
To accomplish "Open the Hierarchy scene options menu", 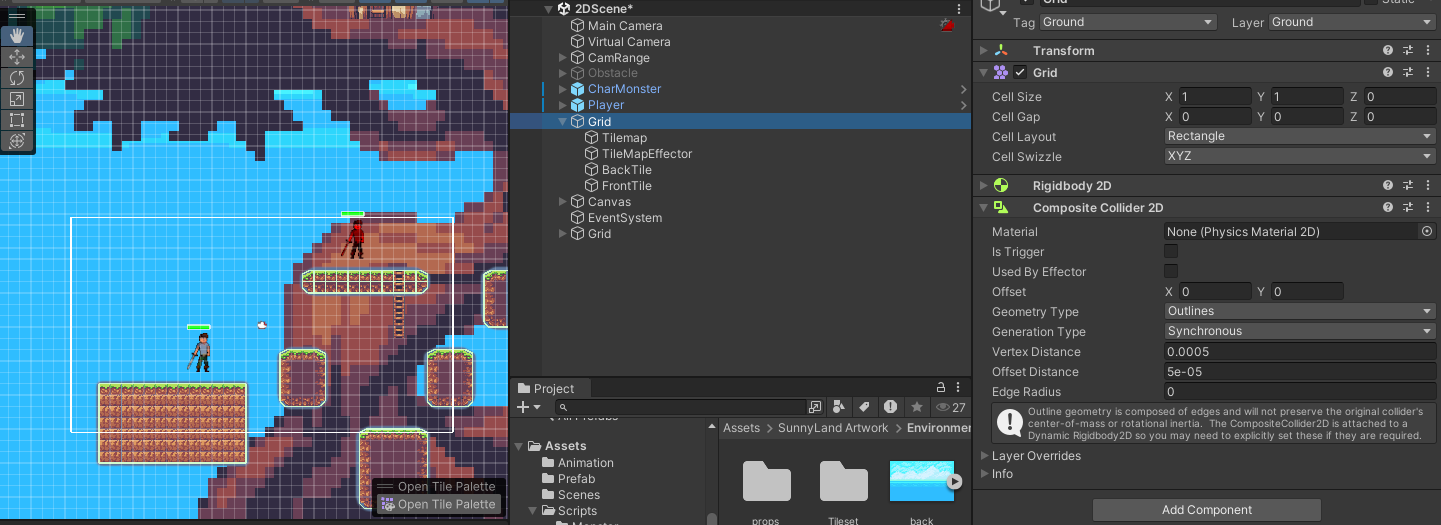I will click(x=959, y=8).
